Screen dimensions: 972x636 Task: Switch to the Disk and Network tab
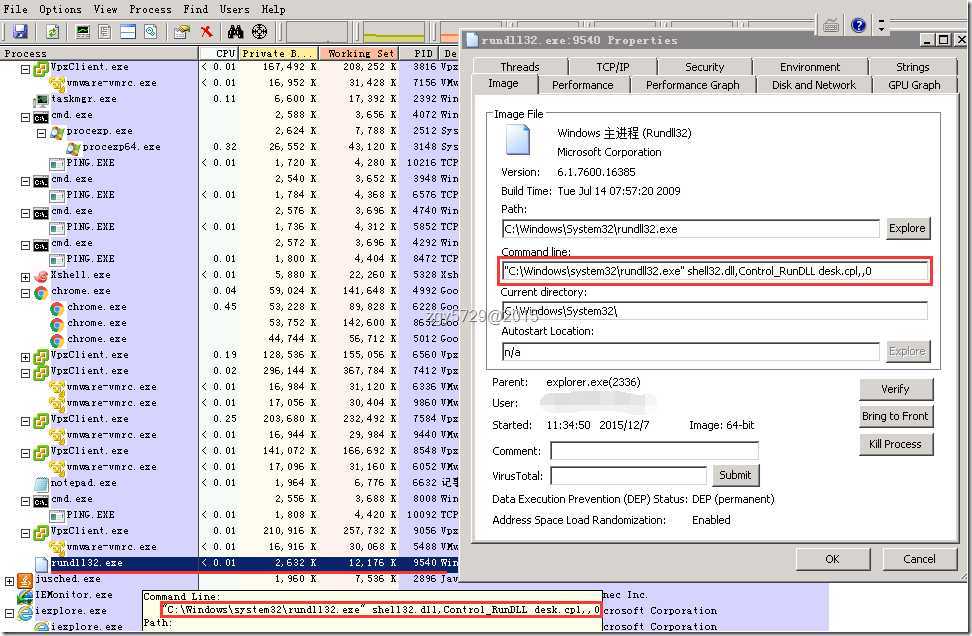click(813, 85)
